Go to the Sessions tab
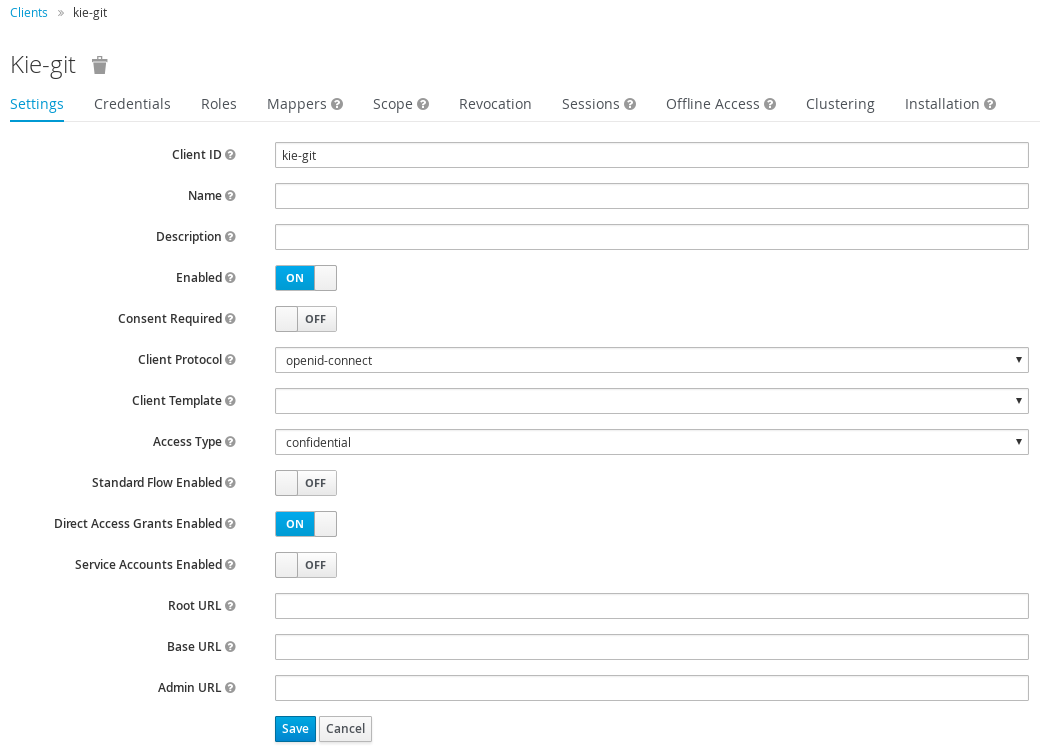The image size is (1040, 751). [590, 104]
